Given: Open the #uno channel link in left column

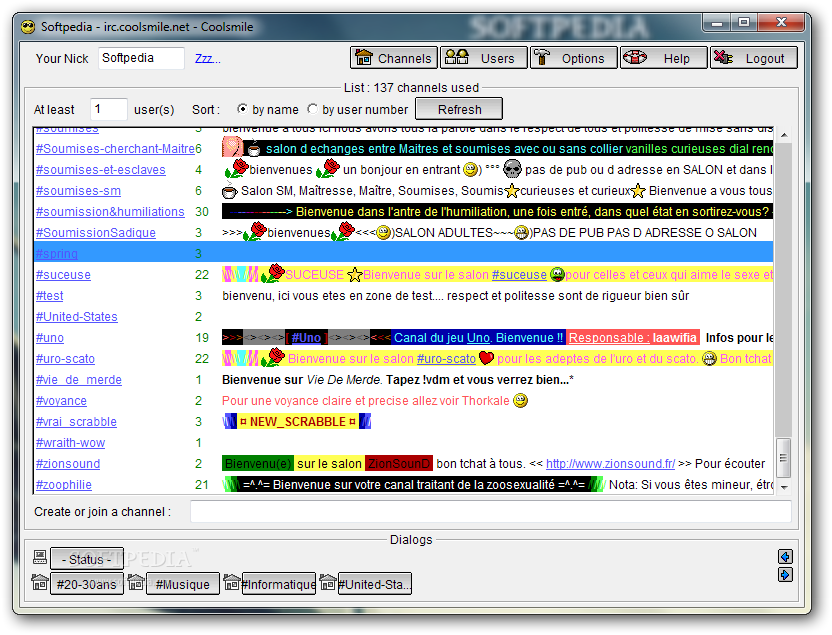Looking at the screenshot, I should click(49, 337).
